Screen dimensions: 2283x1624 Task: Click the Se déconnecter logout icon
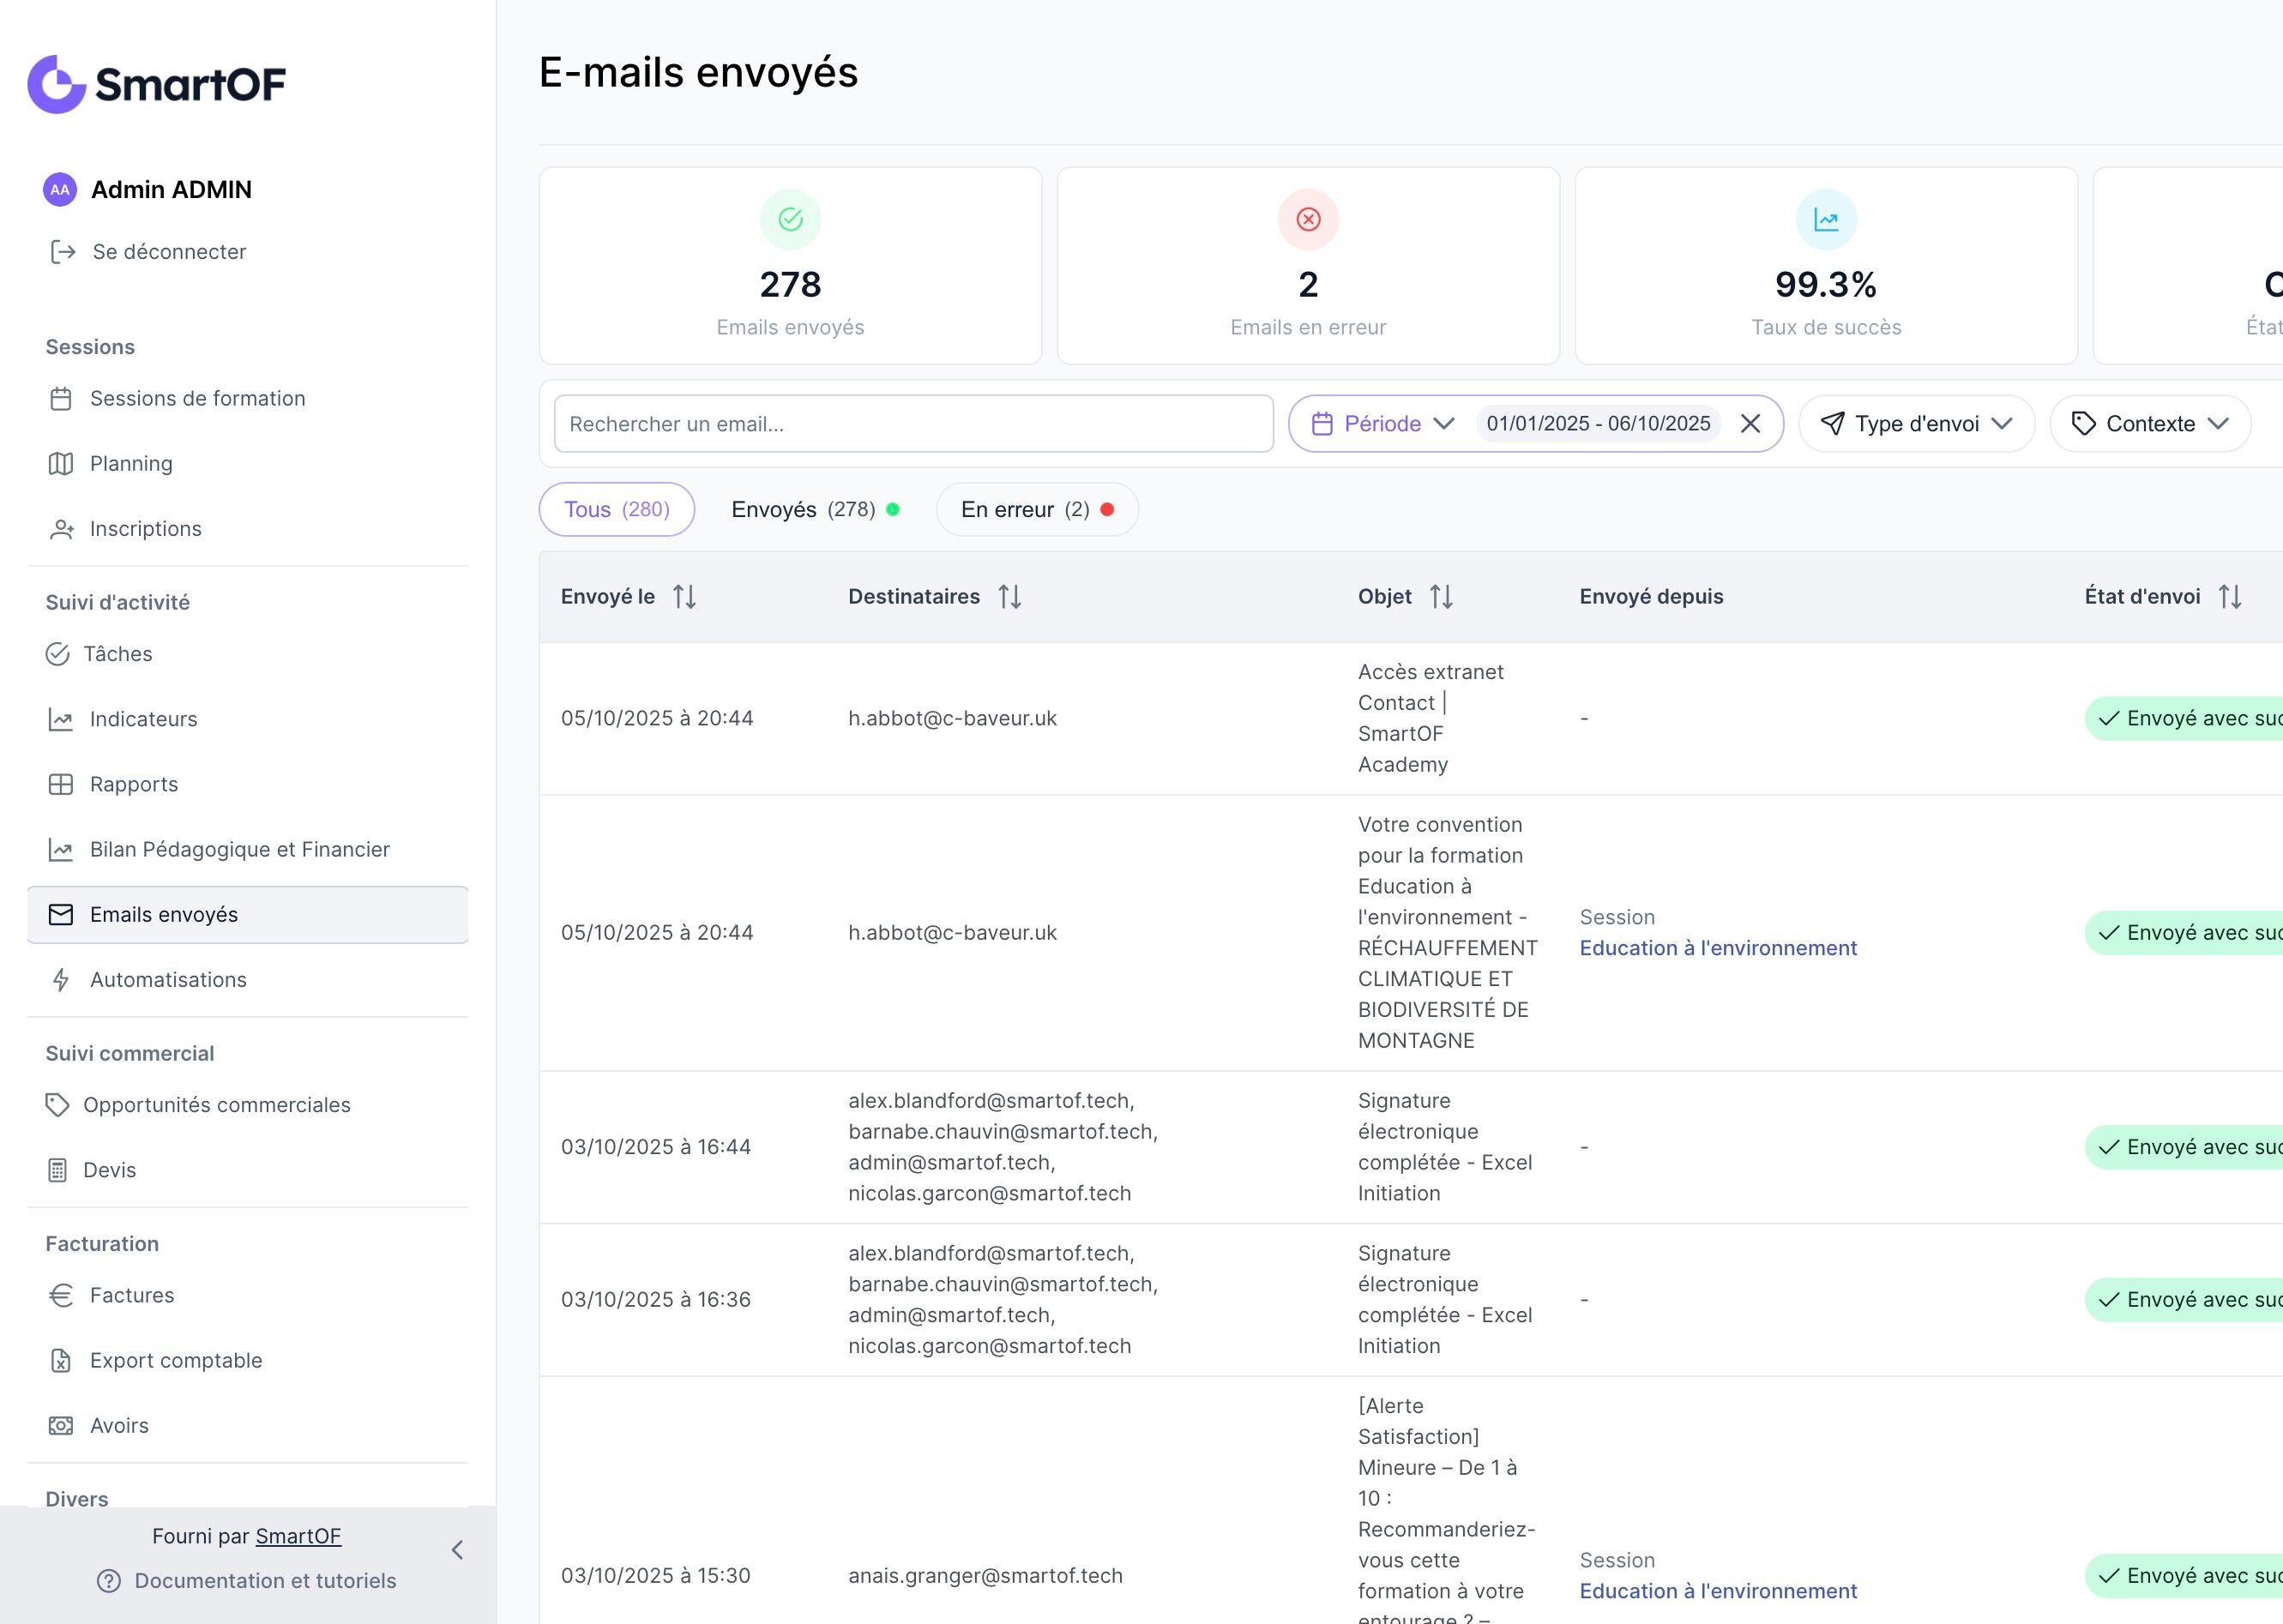[63, 252]
